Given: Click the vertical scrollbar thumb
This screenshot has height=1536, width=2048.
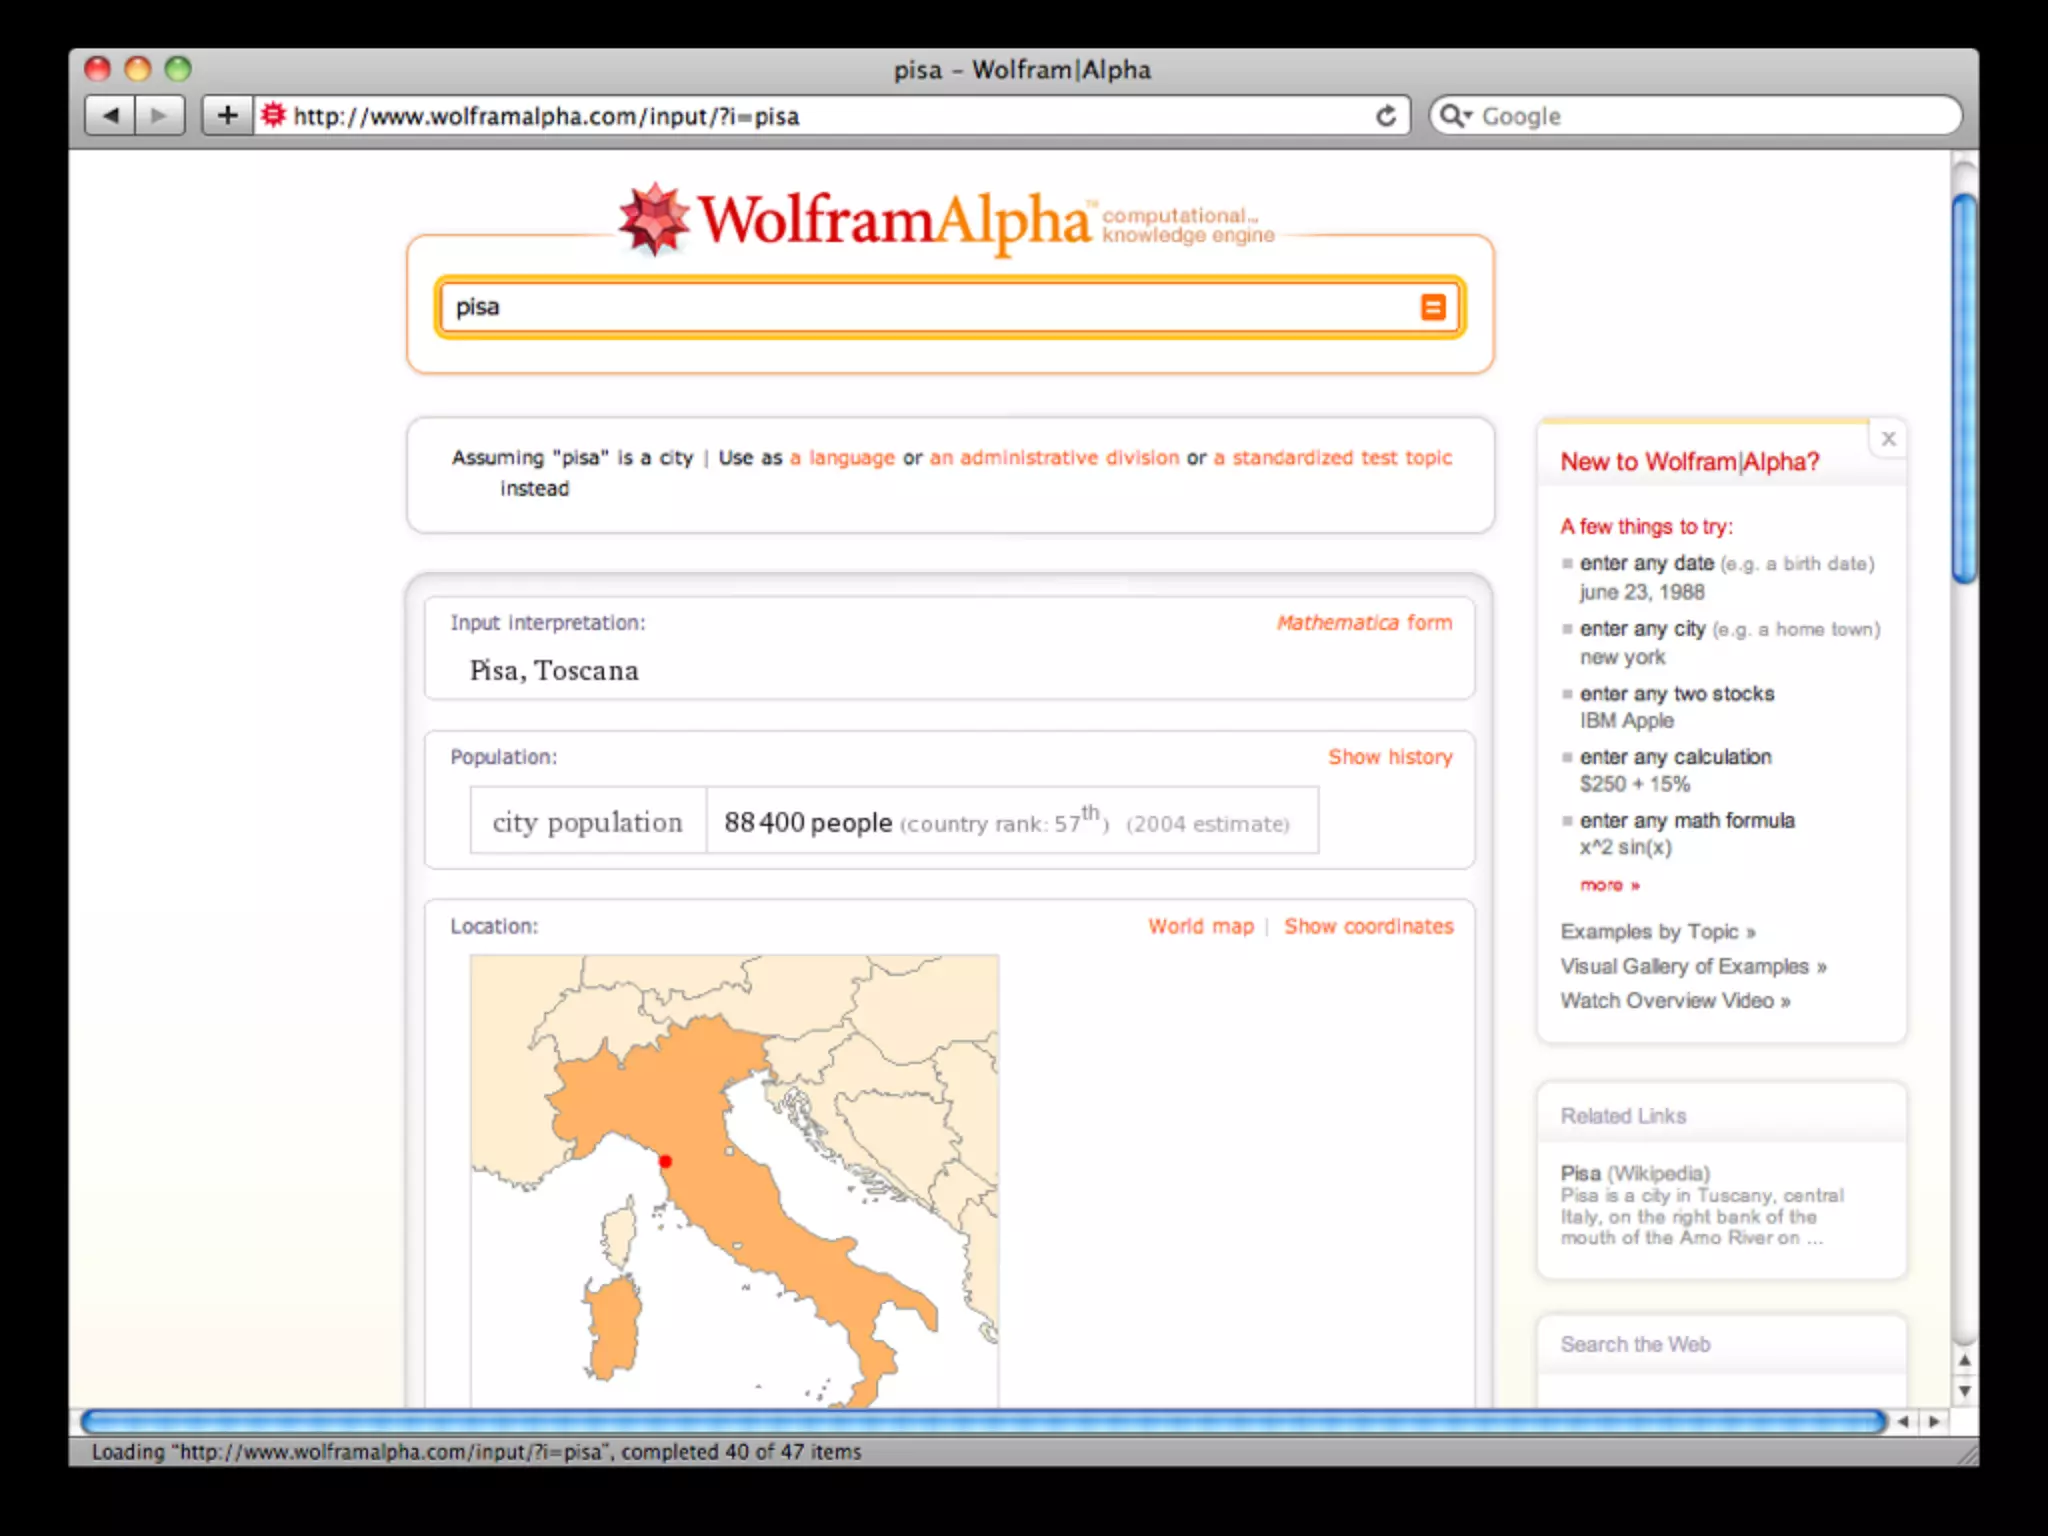Looking at the screenshot, I should (x=1964, y=385).
